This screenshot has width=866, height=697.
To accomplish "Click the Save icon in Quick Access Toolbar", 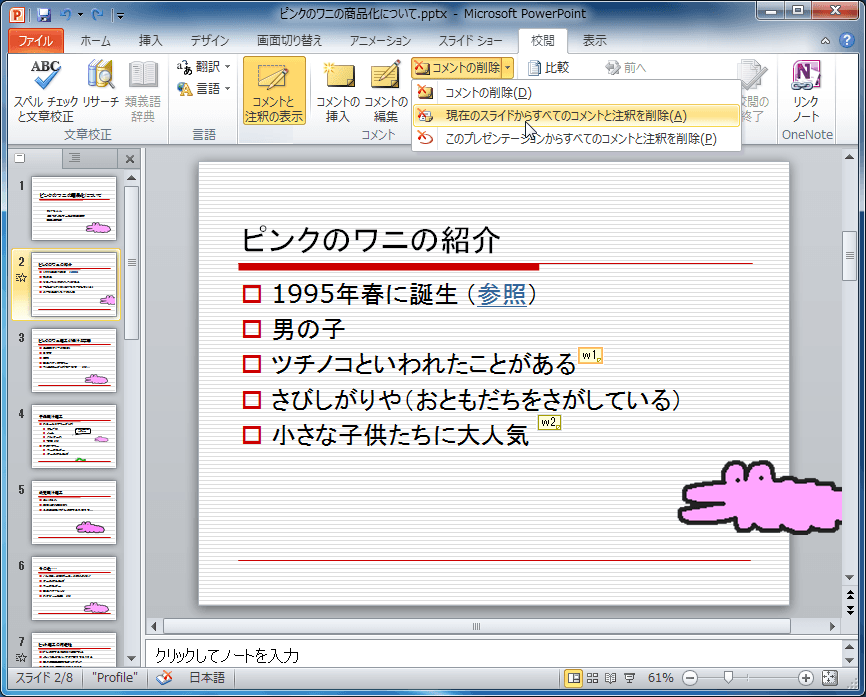I will [44, 14].
